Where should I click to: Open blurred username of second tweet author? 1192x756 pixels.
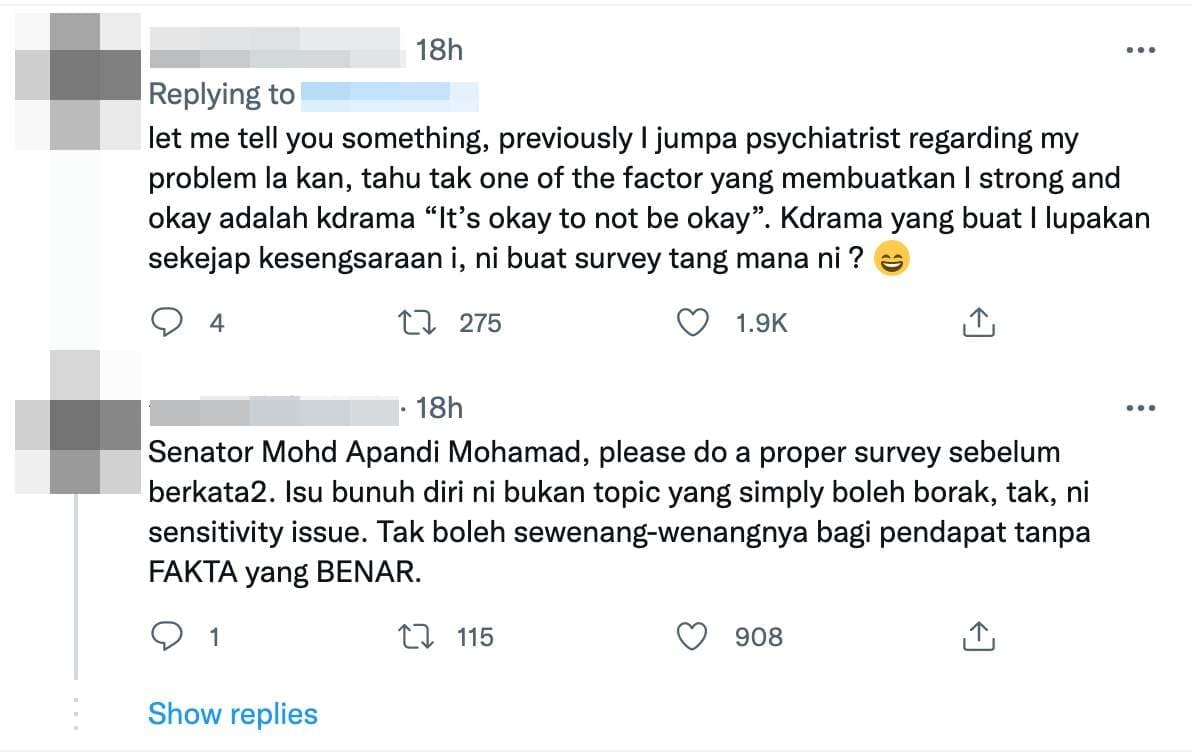(x=274, y=410)
